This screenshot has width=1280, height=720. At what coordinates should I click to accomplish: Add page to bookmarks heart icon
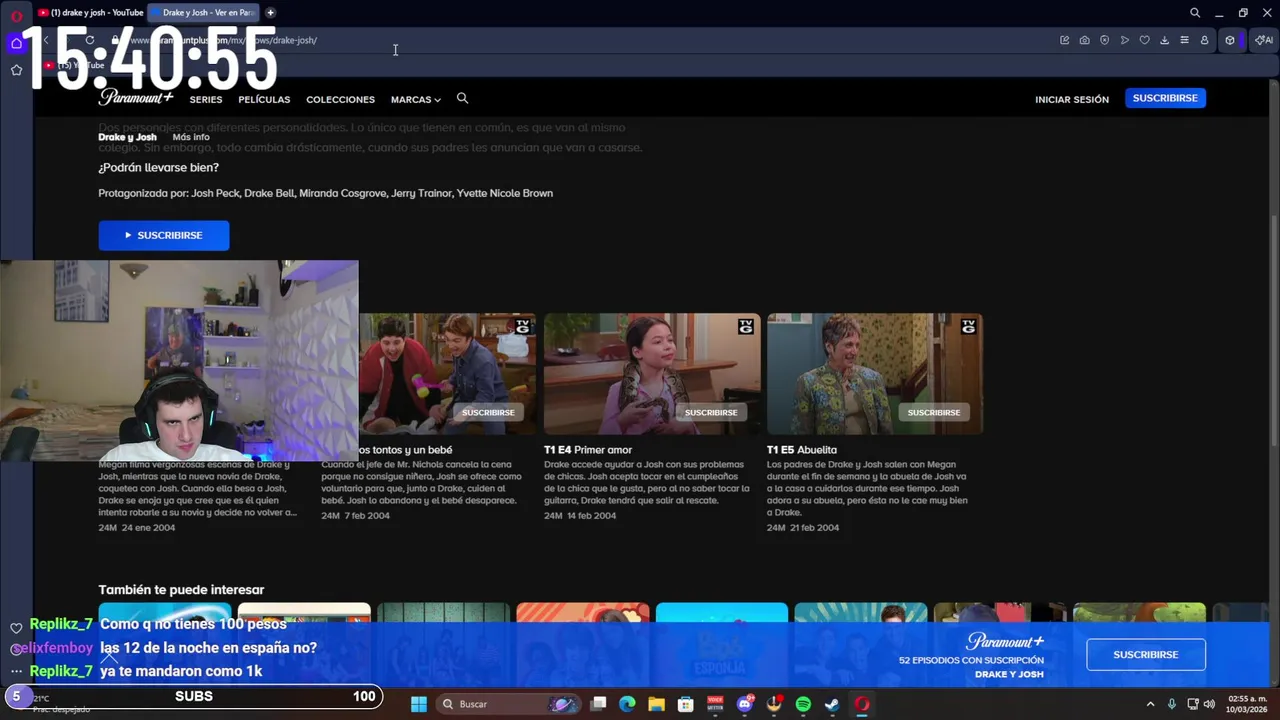tap(1145, 40)
